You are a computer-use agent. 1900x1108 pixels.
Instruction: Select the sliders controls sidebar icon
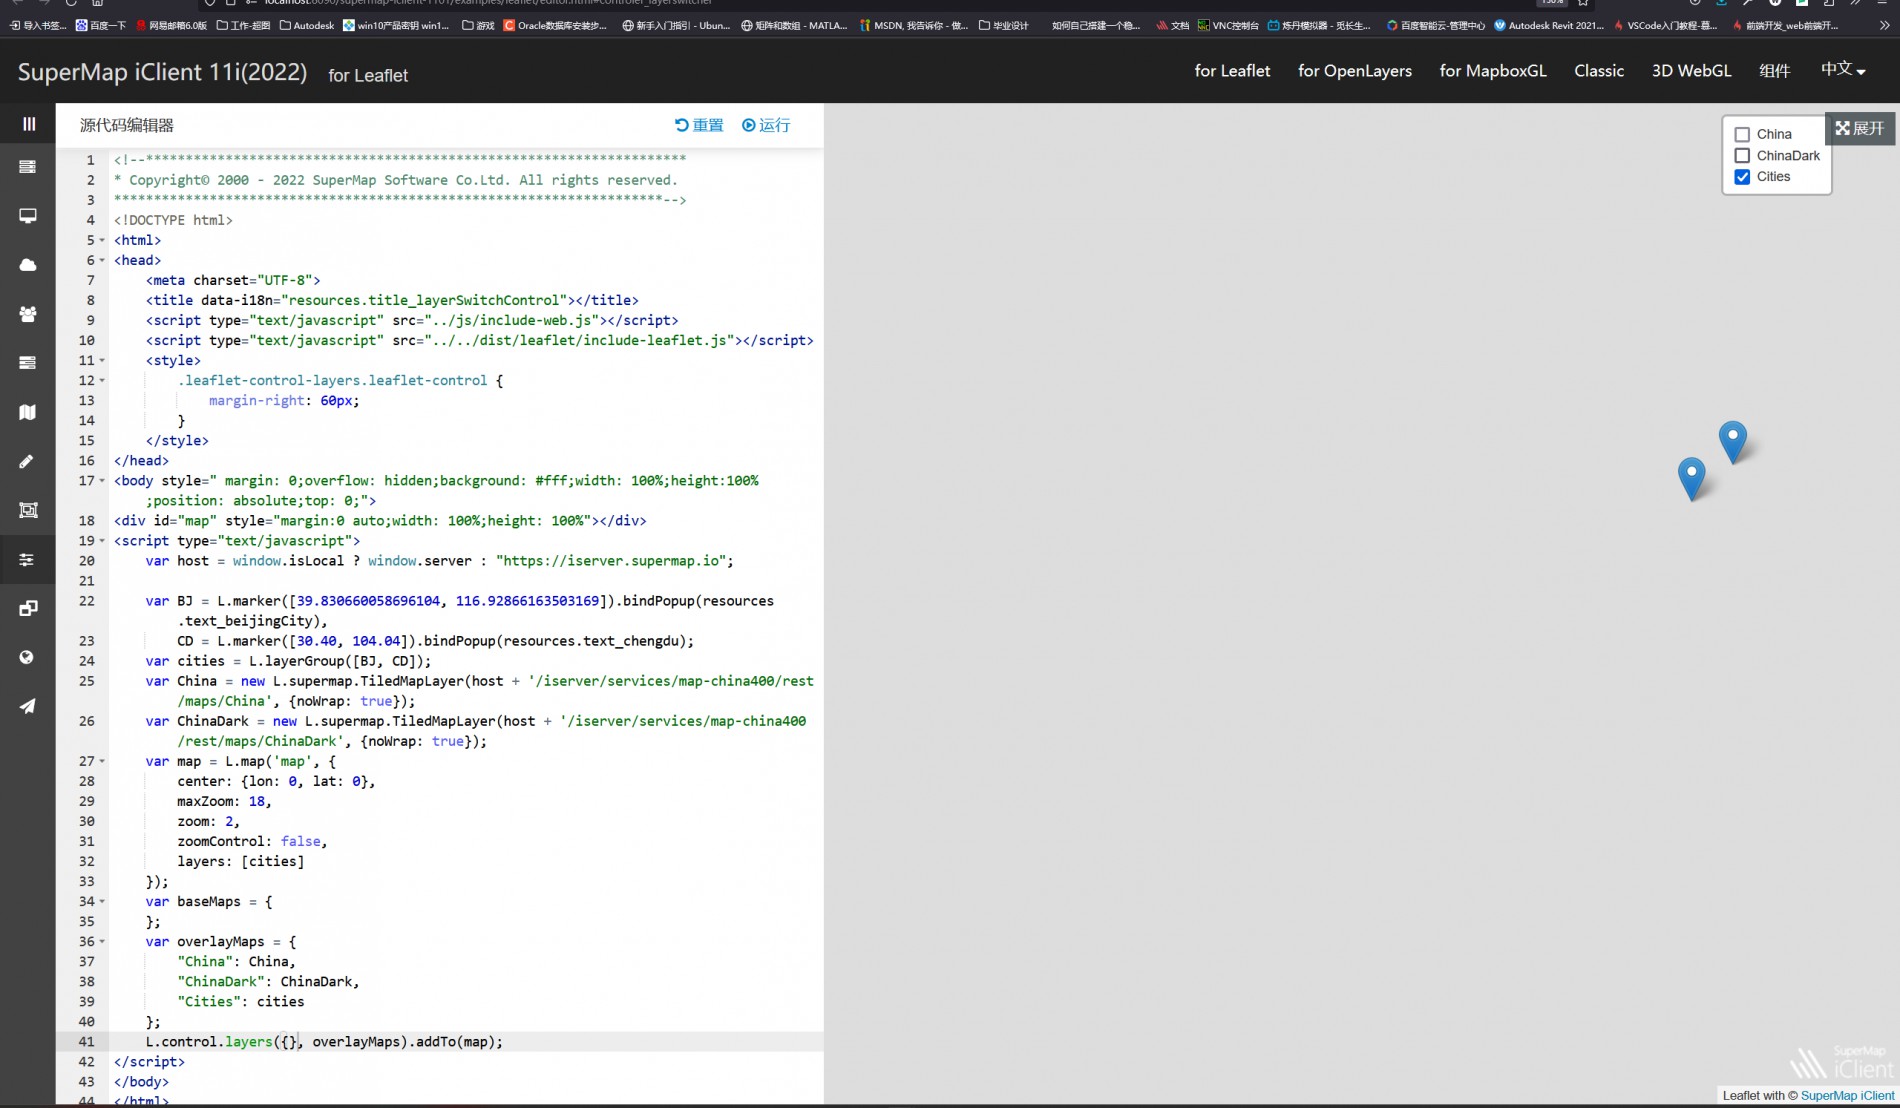pos(28,559)
